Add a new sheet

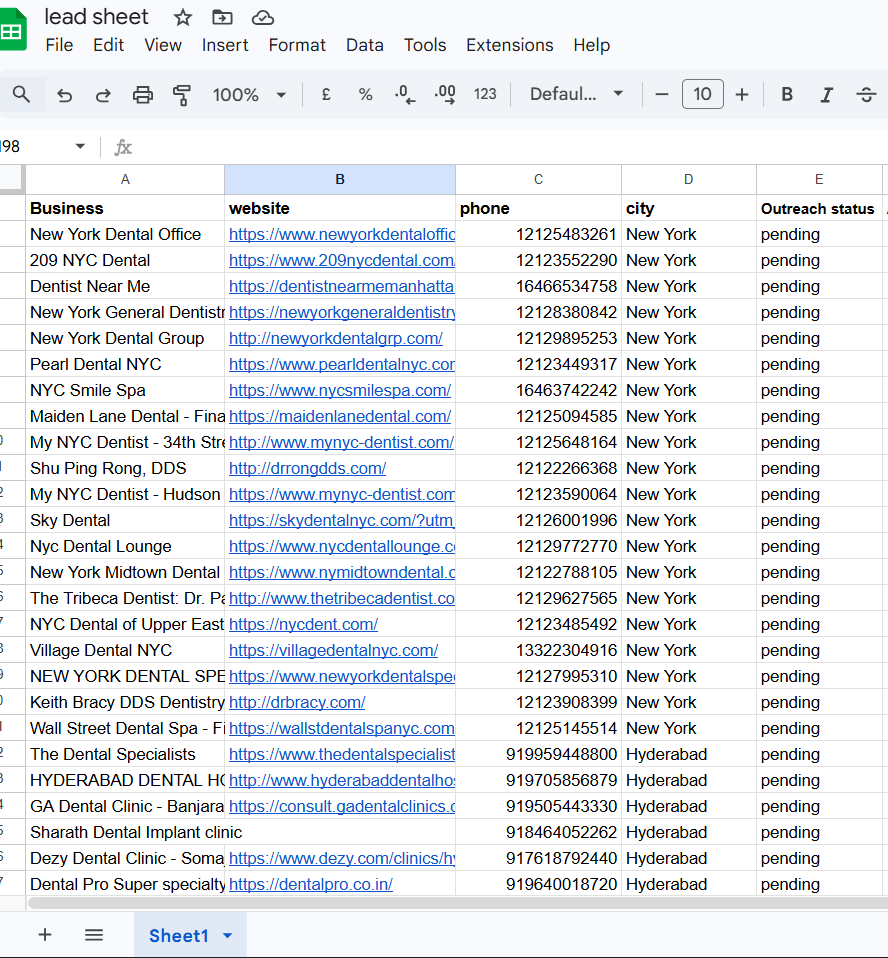click(x=45, y=934)
